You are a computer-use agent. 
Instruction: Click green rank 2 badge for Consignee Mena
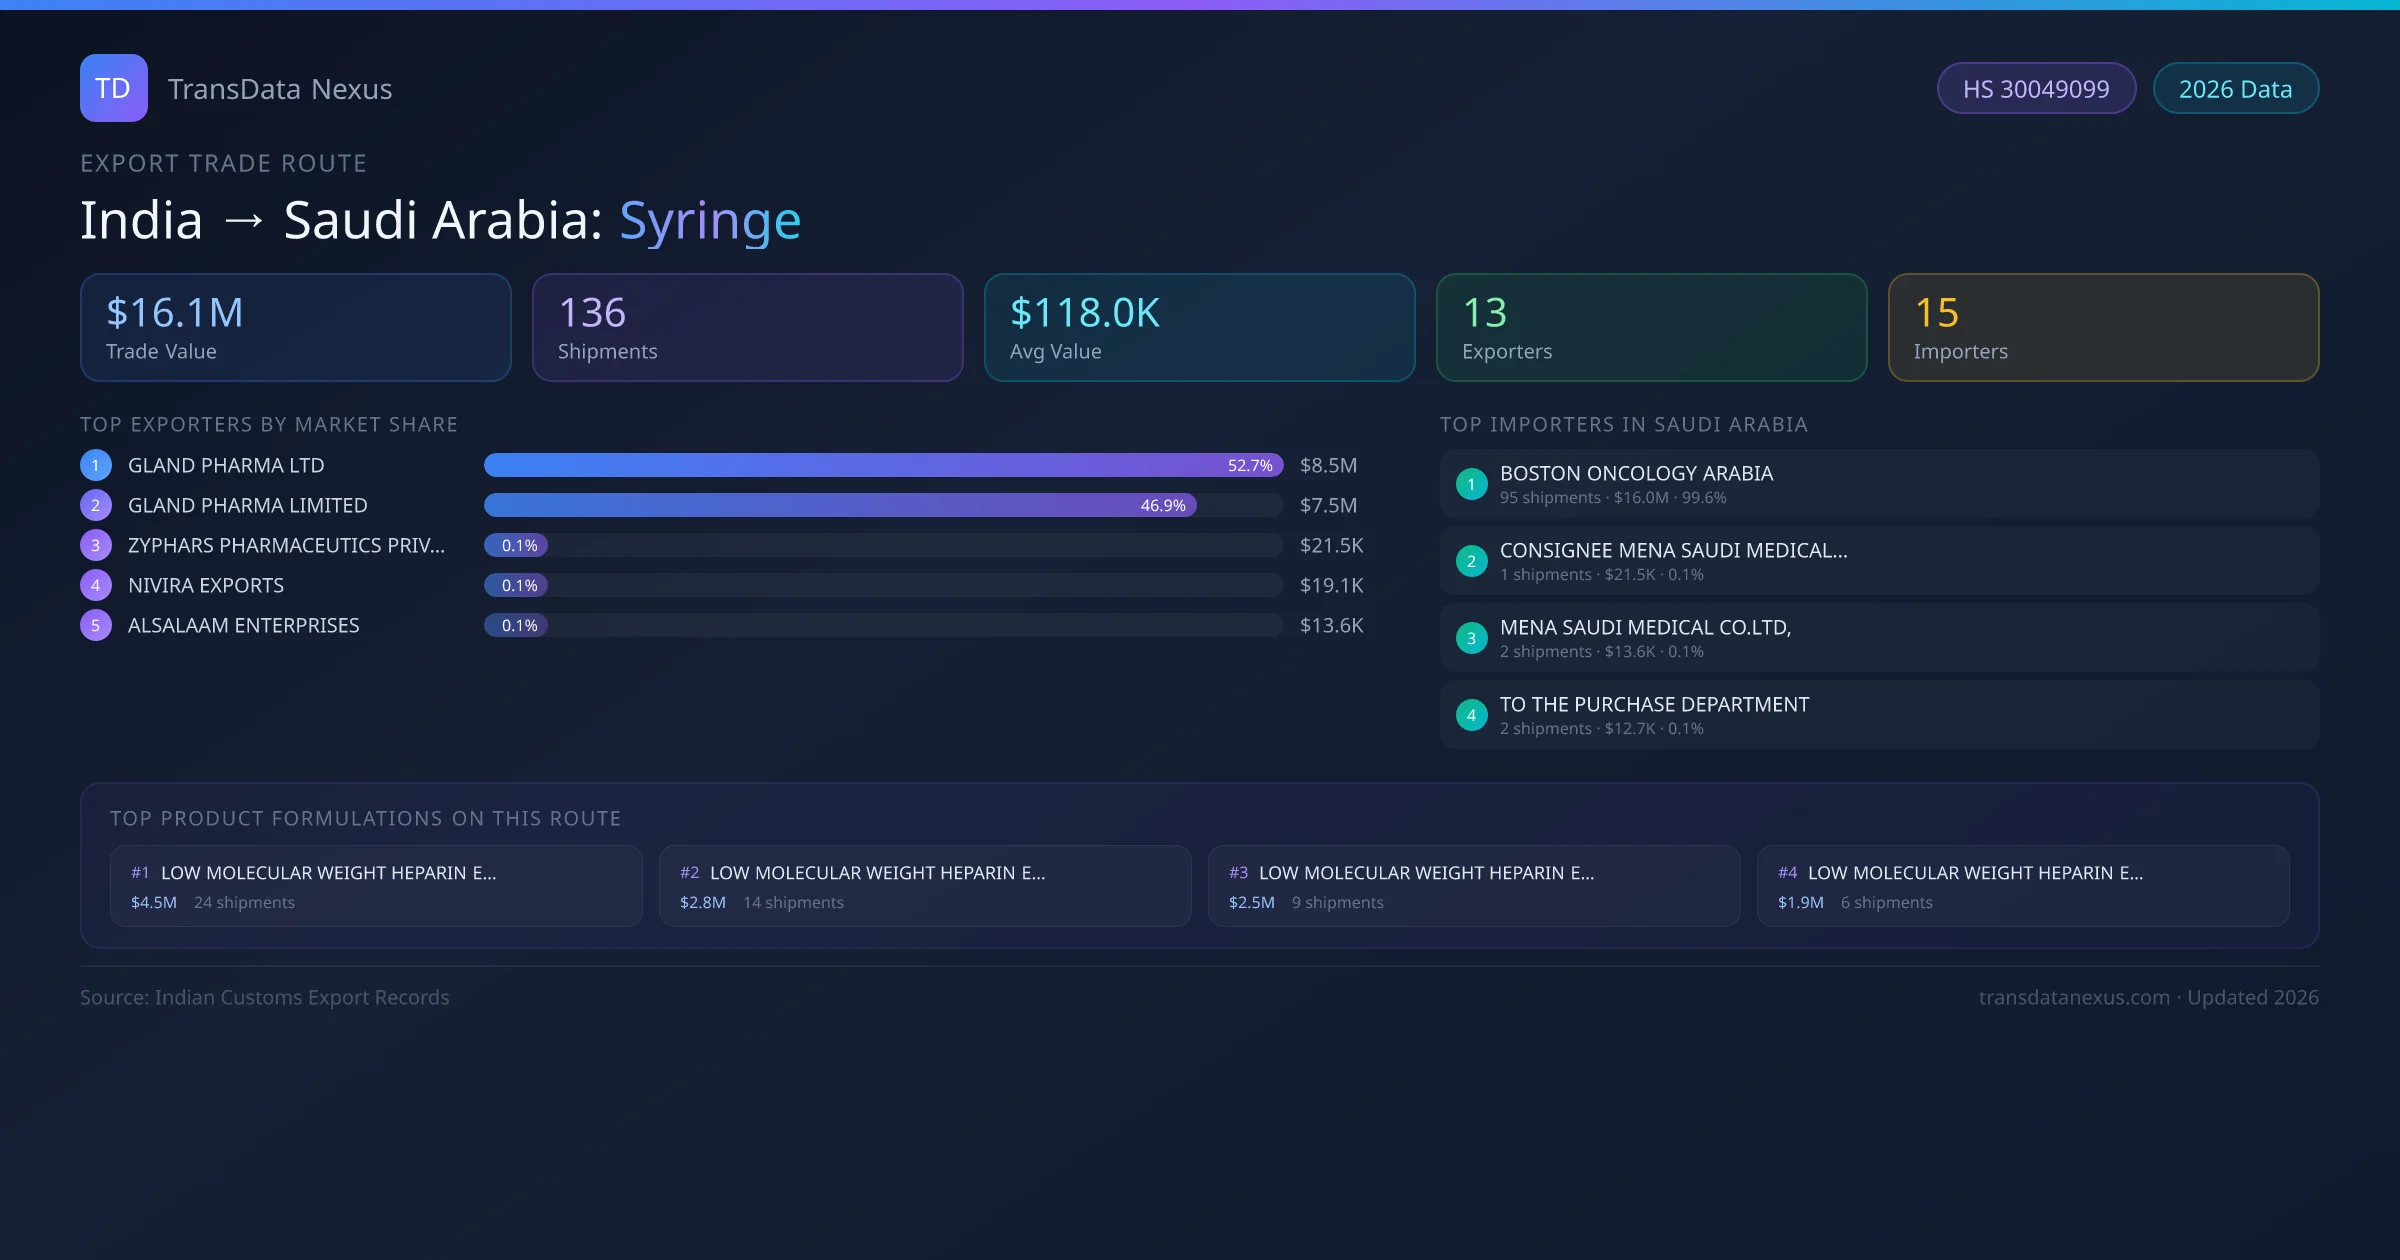coord(1471,561)
